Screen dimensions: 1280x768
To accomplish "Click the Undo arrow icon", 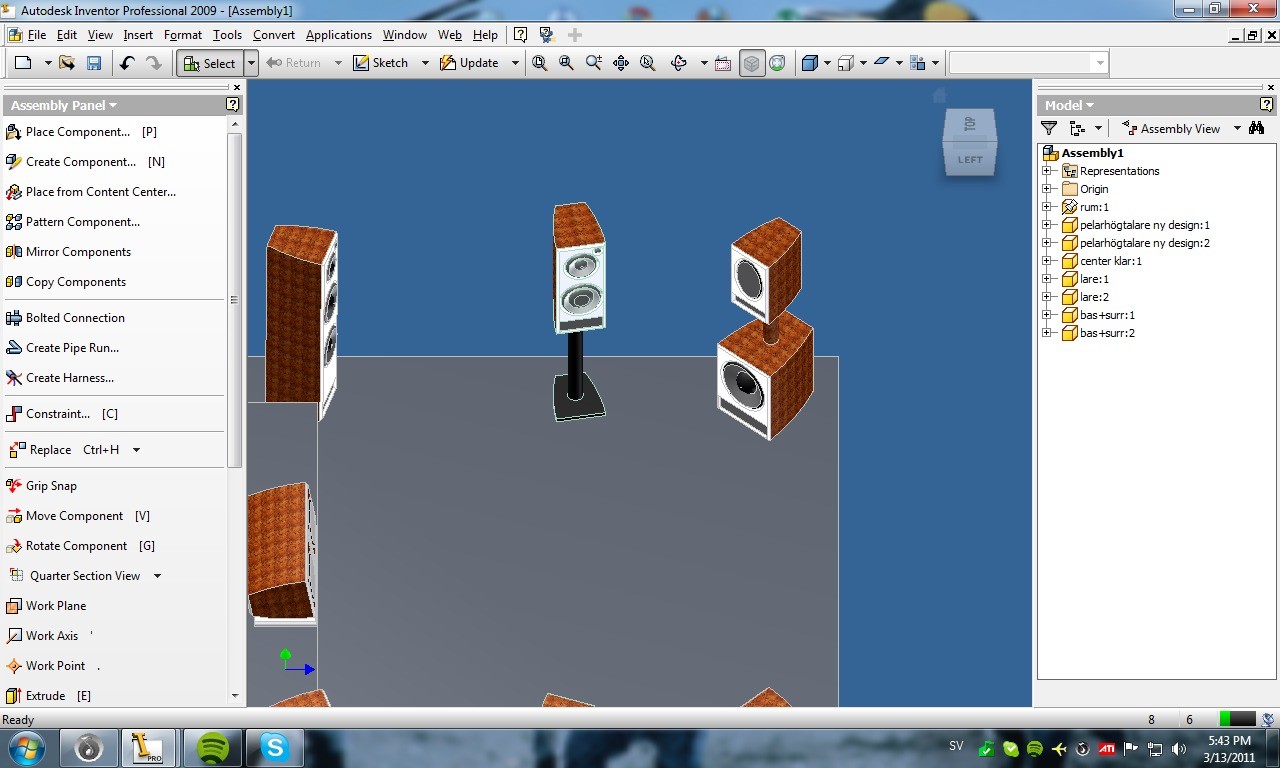I will (x=127, y=63).
